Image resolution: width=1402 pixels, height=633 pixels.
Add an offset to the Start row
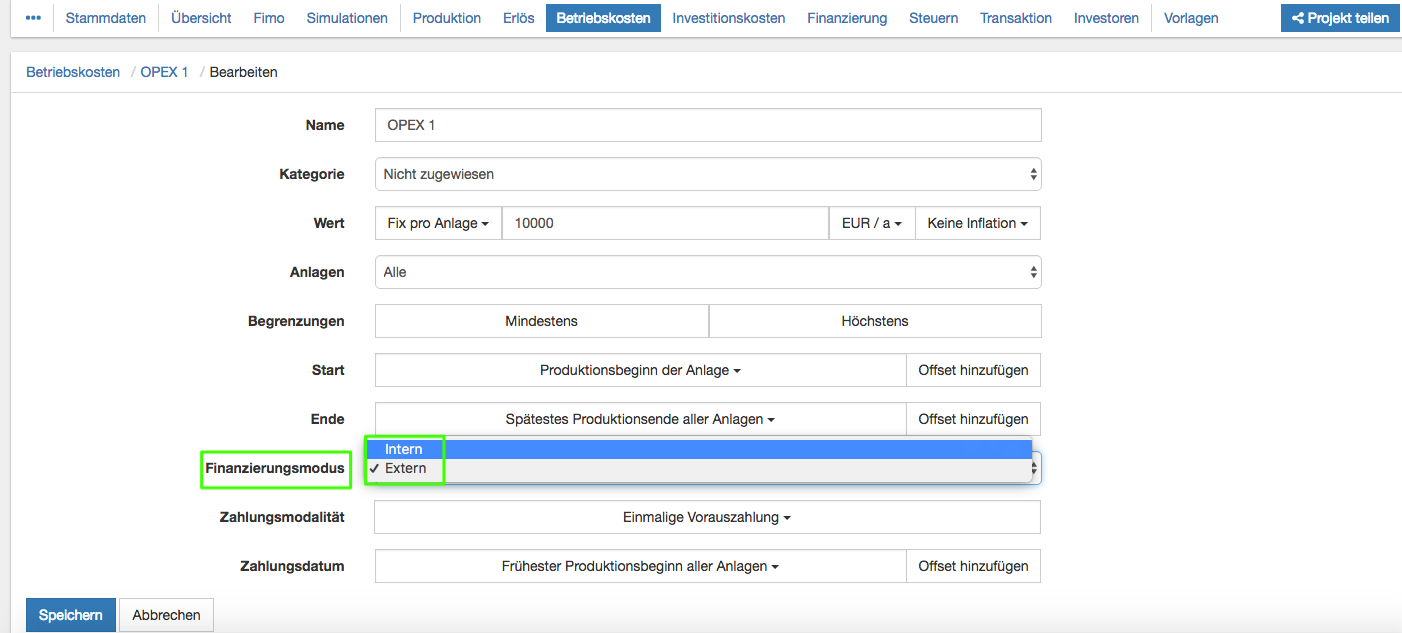[973, 370]
